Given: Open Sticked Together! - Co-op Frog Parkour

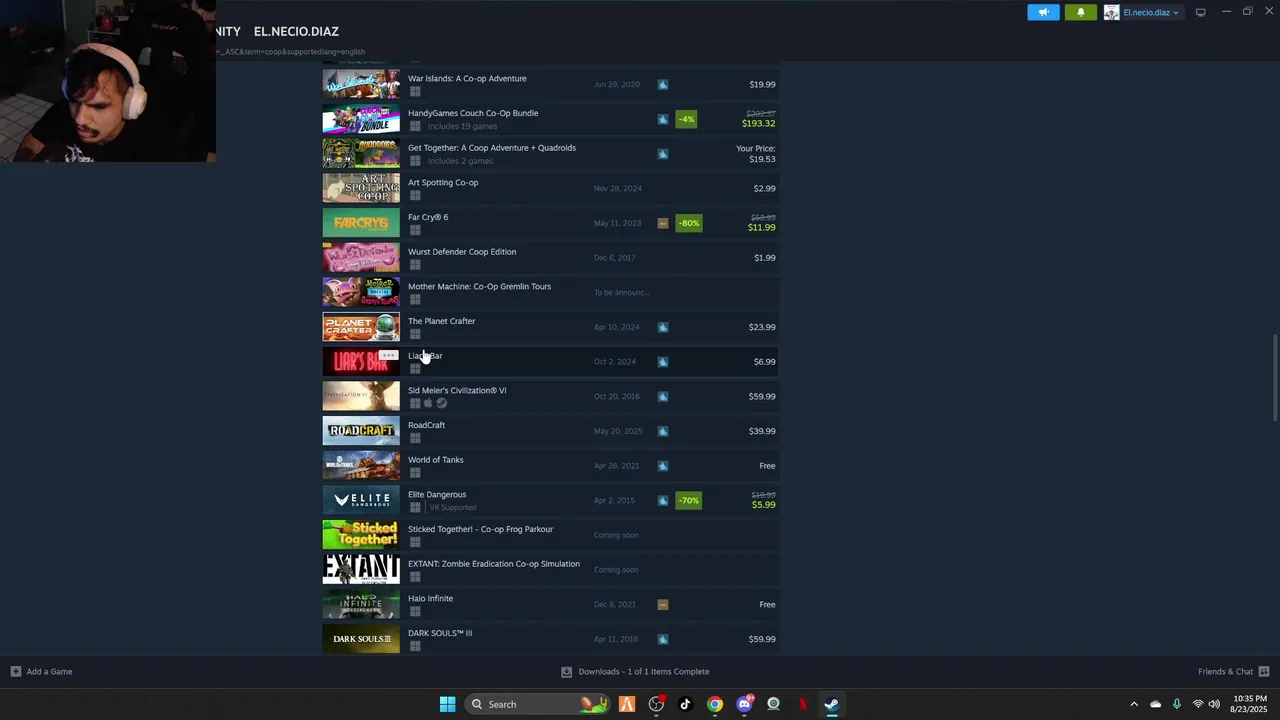Looking at the screenshot, I should (x=550, y=535).
